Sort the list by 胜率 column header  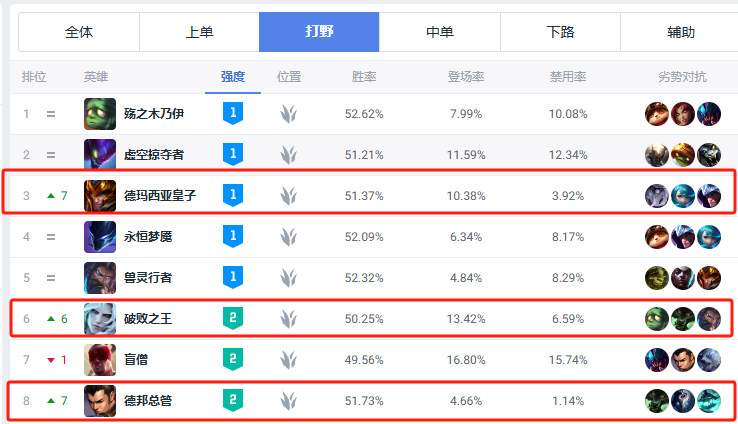pos(364,77)
